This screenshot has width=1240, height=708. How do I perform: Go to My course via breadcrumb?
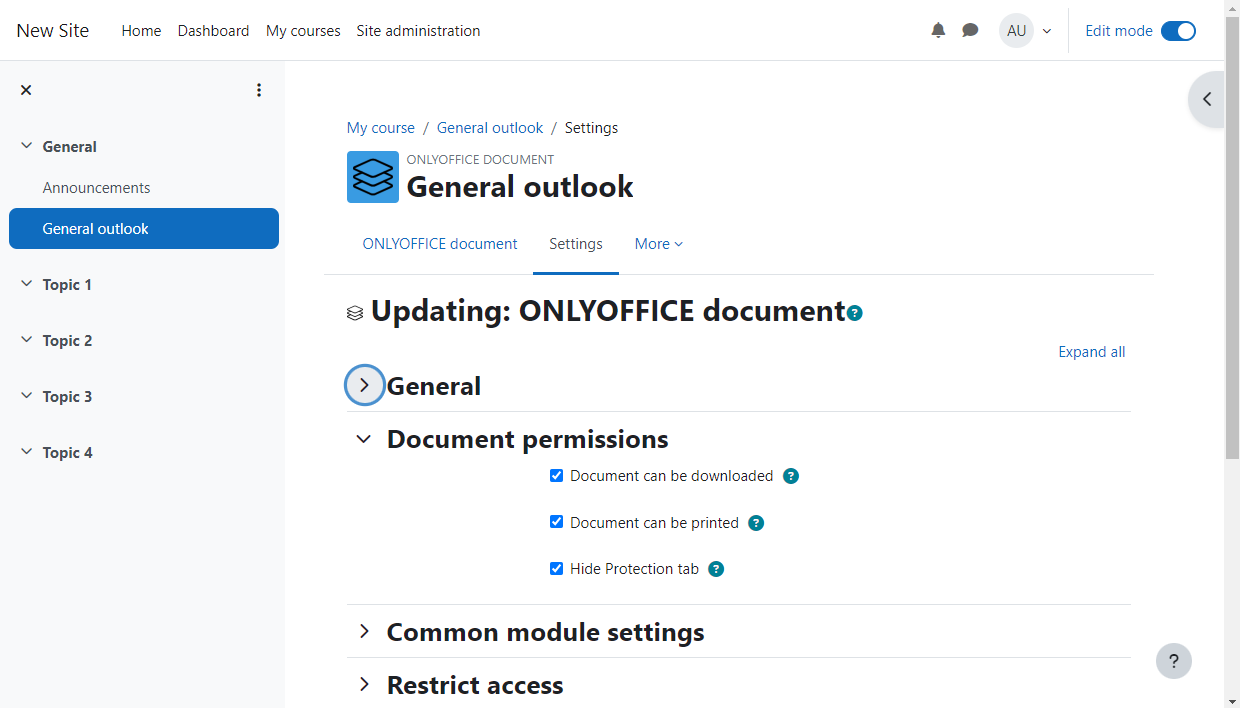pos(380,127)
